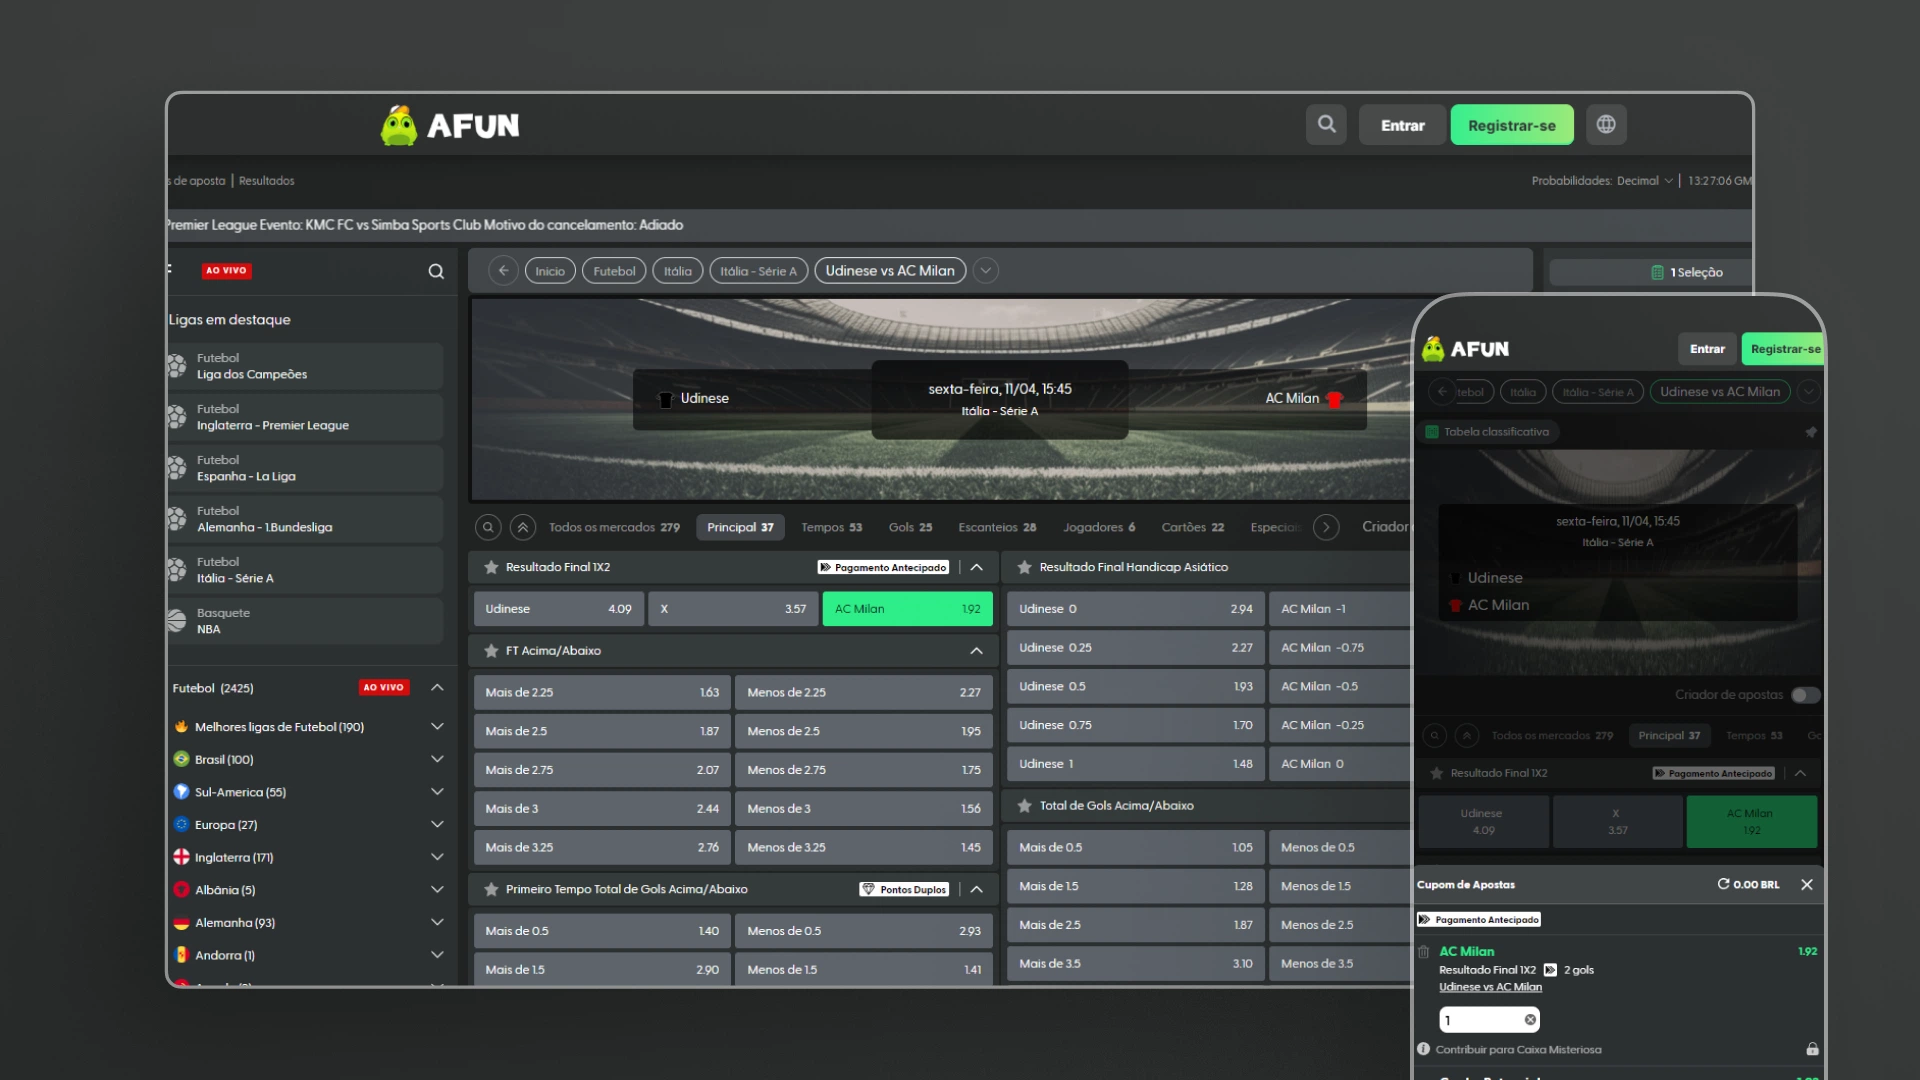This screenshot has width=1920, height=1080.
Task: Select the draw X 3.57 odds
Action: [733, 609]
